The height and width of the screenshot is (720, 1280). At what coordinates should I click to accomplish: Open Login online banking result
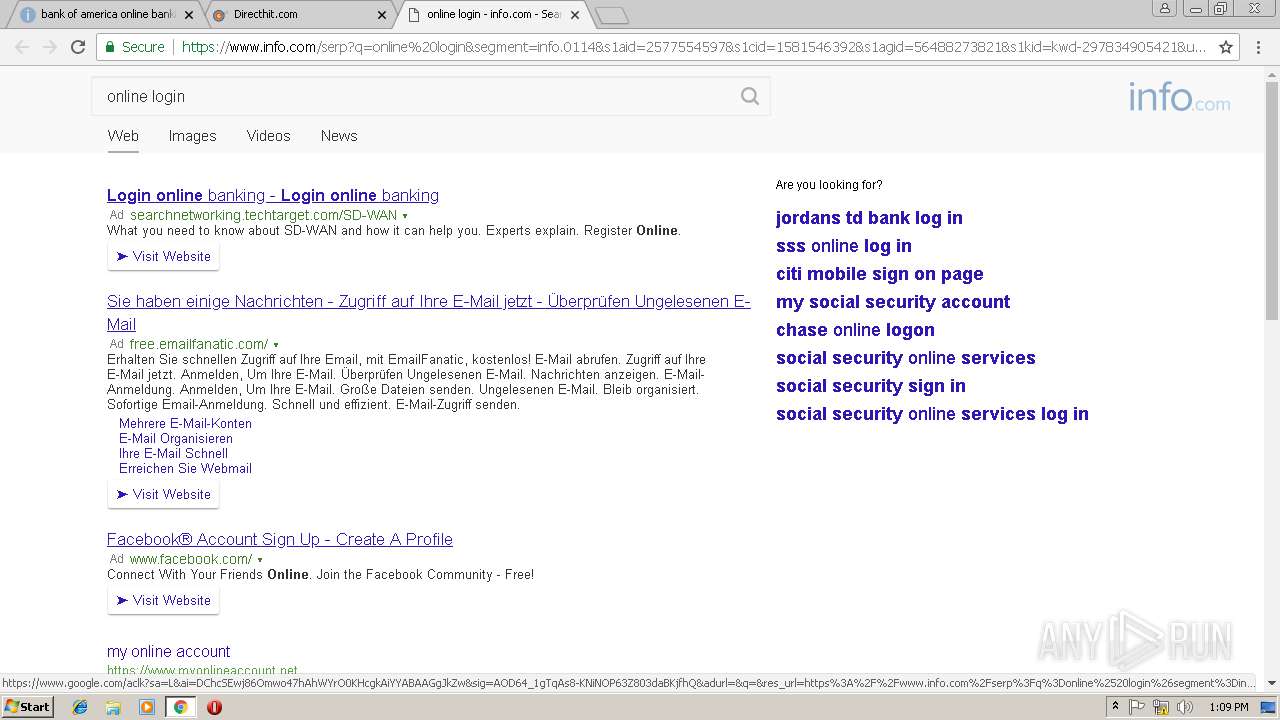click(x=273, y=195)
